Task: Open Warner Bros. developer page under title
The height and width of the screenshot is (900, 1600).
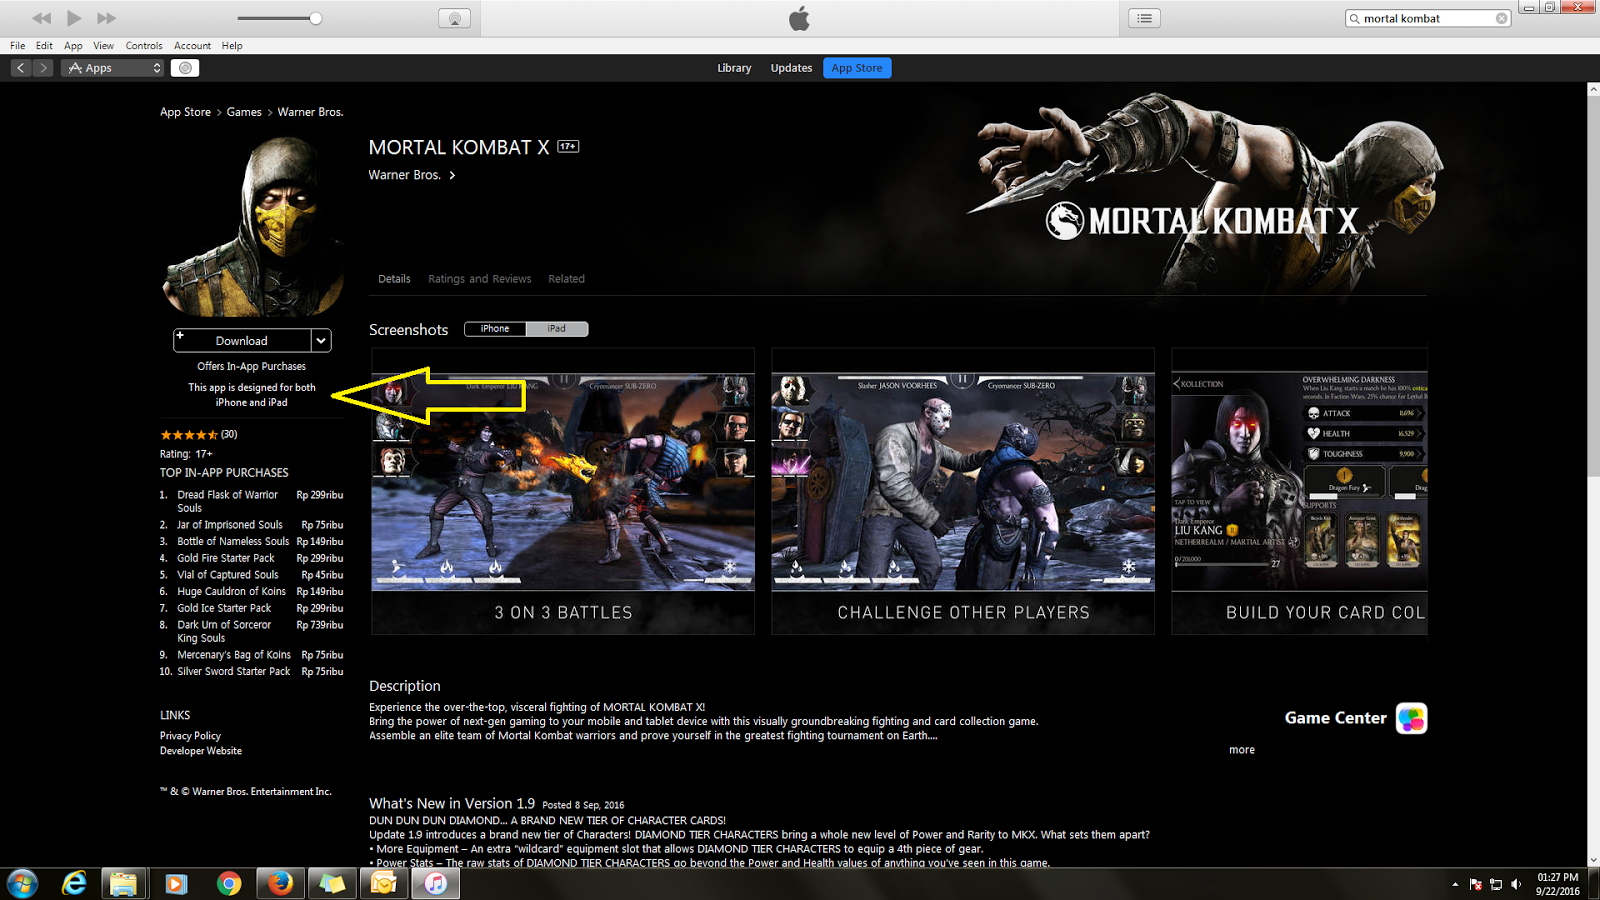Action: click(412, 175)
